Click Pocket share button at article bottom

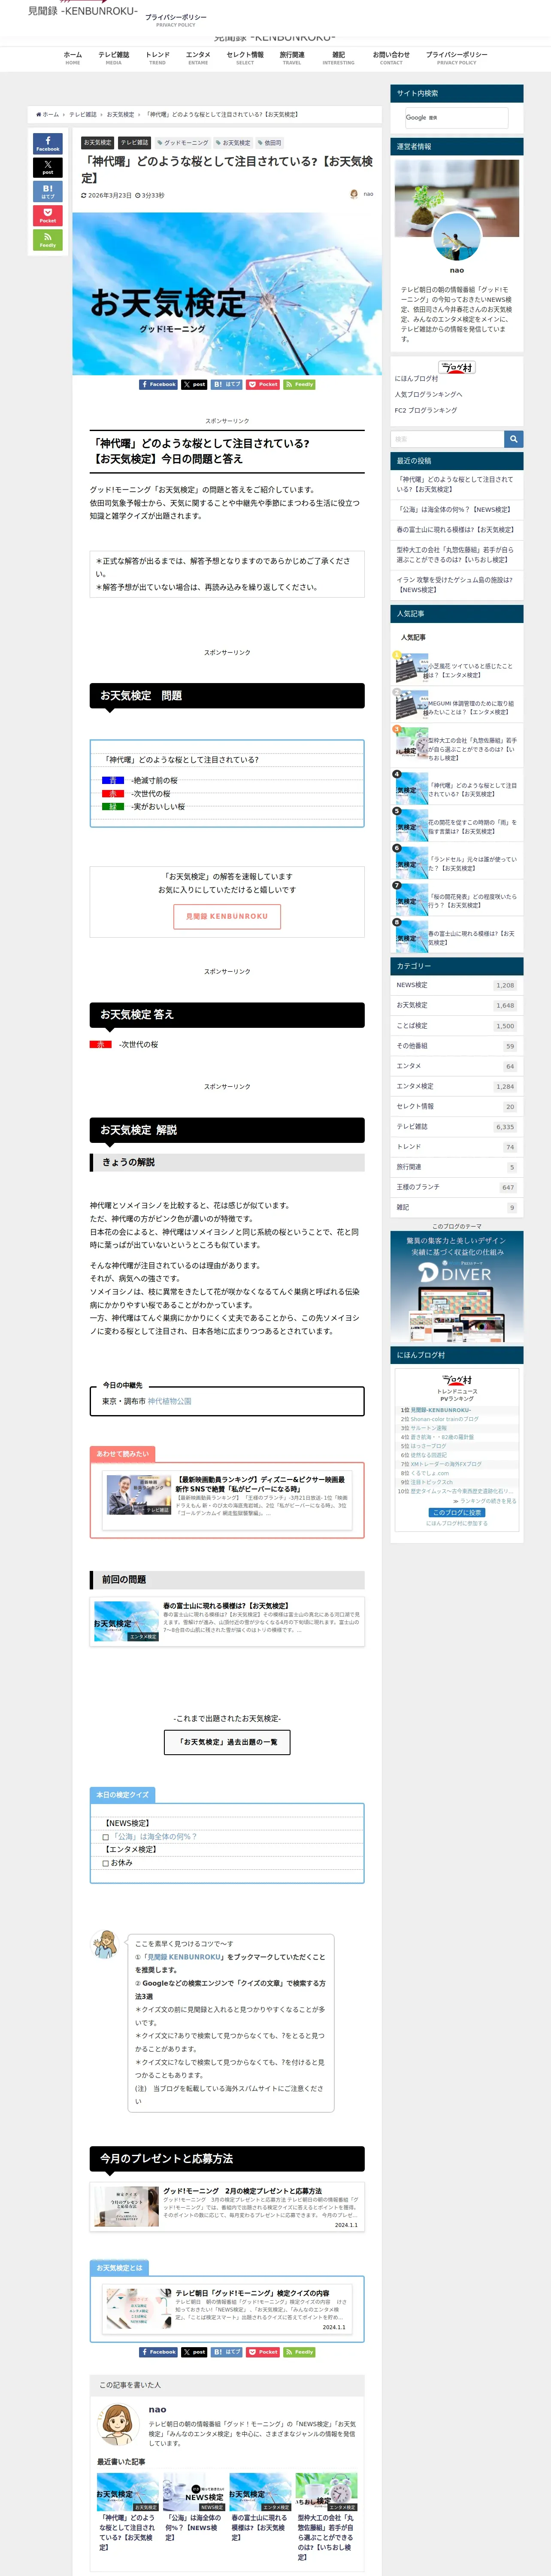pos(264,2352)
